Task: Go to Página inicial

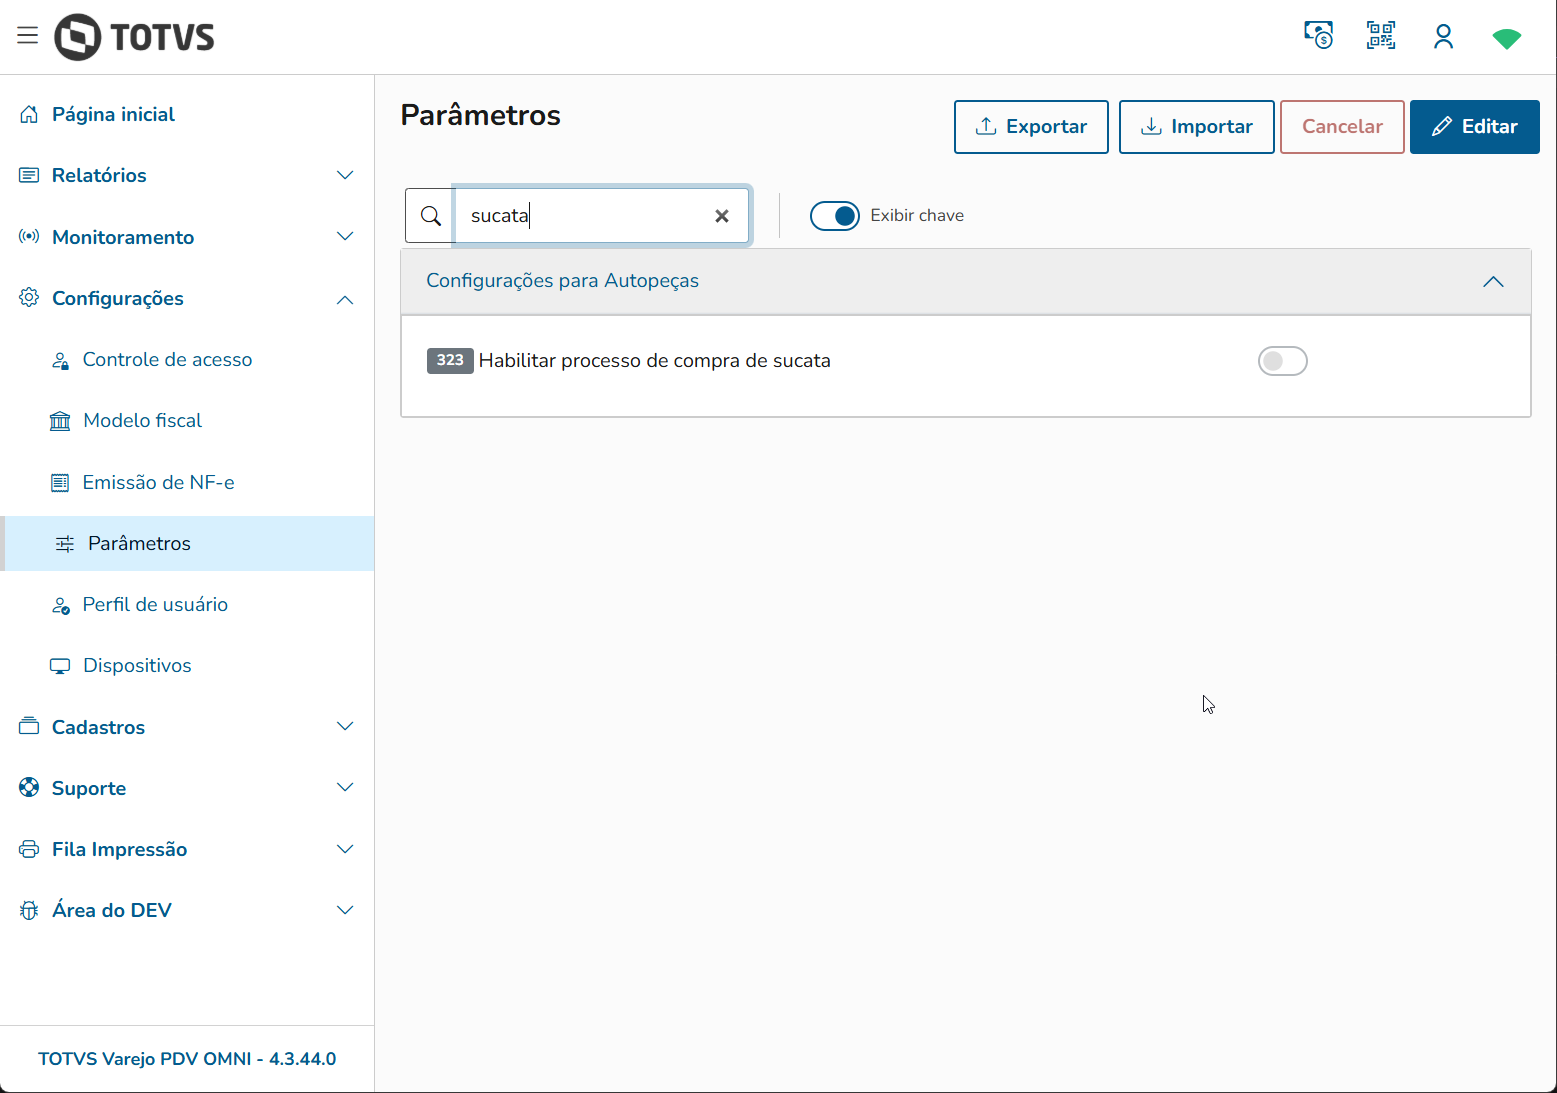Action: pos(113,115)
